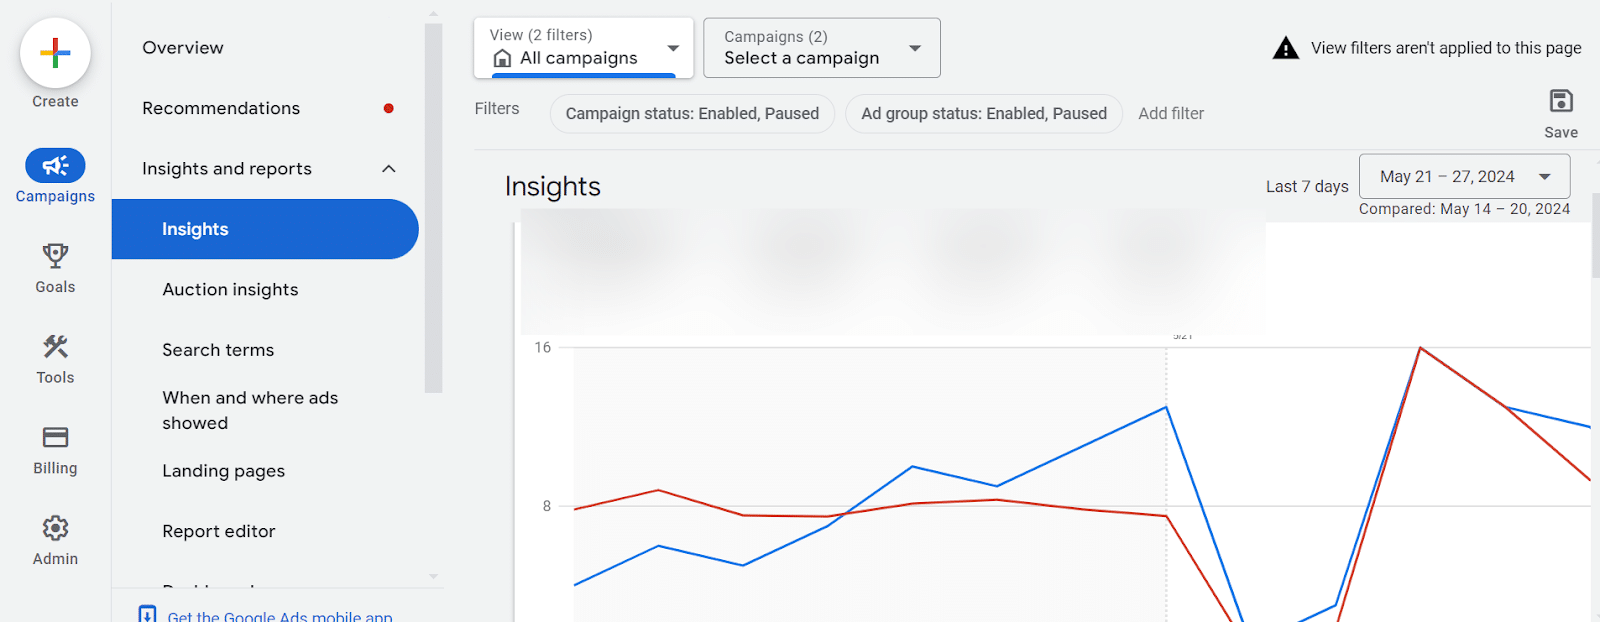1600x622 pixels.
Task: Open Search terms in the sidebar
Action: tap(218, 350)
